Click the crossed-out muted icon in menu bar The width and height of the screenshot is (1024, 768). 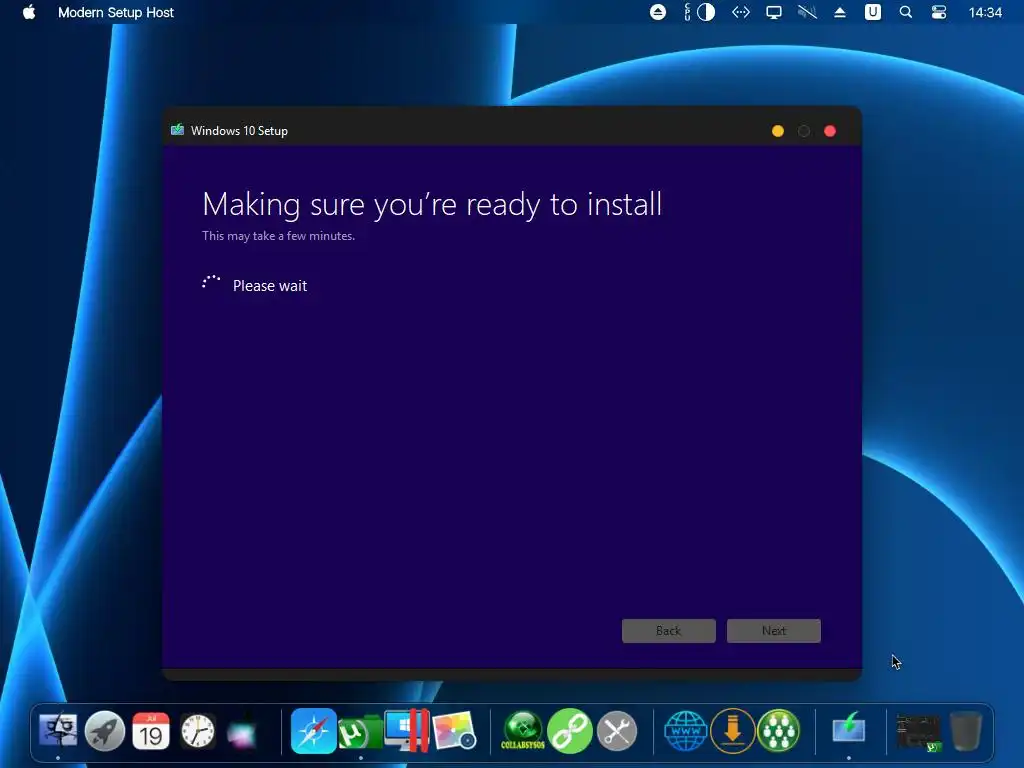[807, 12]
